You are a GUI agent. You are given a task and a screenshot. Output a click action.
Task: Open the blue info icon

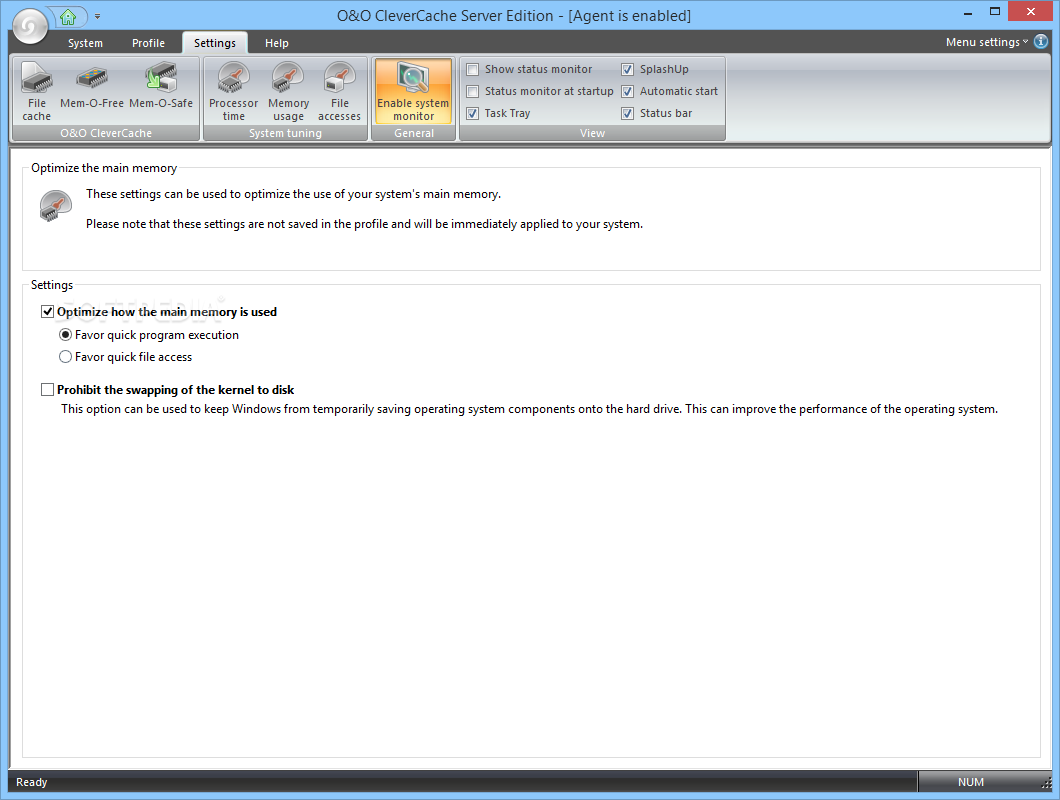(x=1041, y=42)
